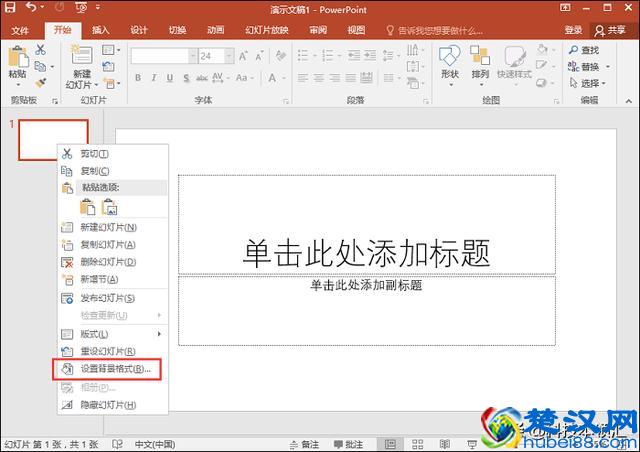Switch to the Slide Show (幻灯片放映) tab

(267, 30)
